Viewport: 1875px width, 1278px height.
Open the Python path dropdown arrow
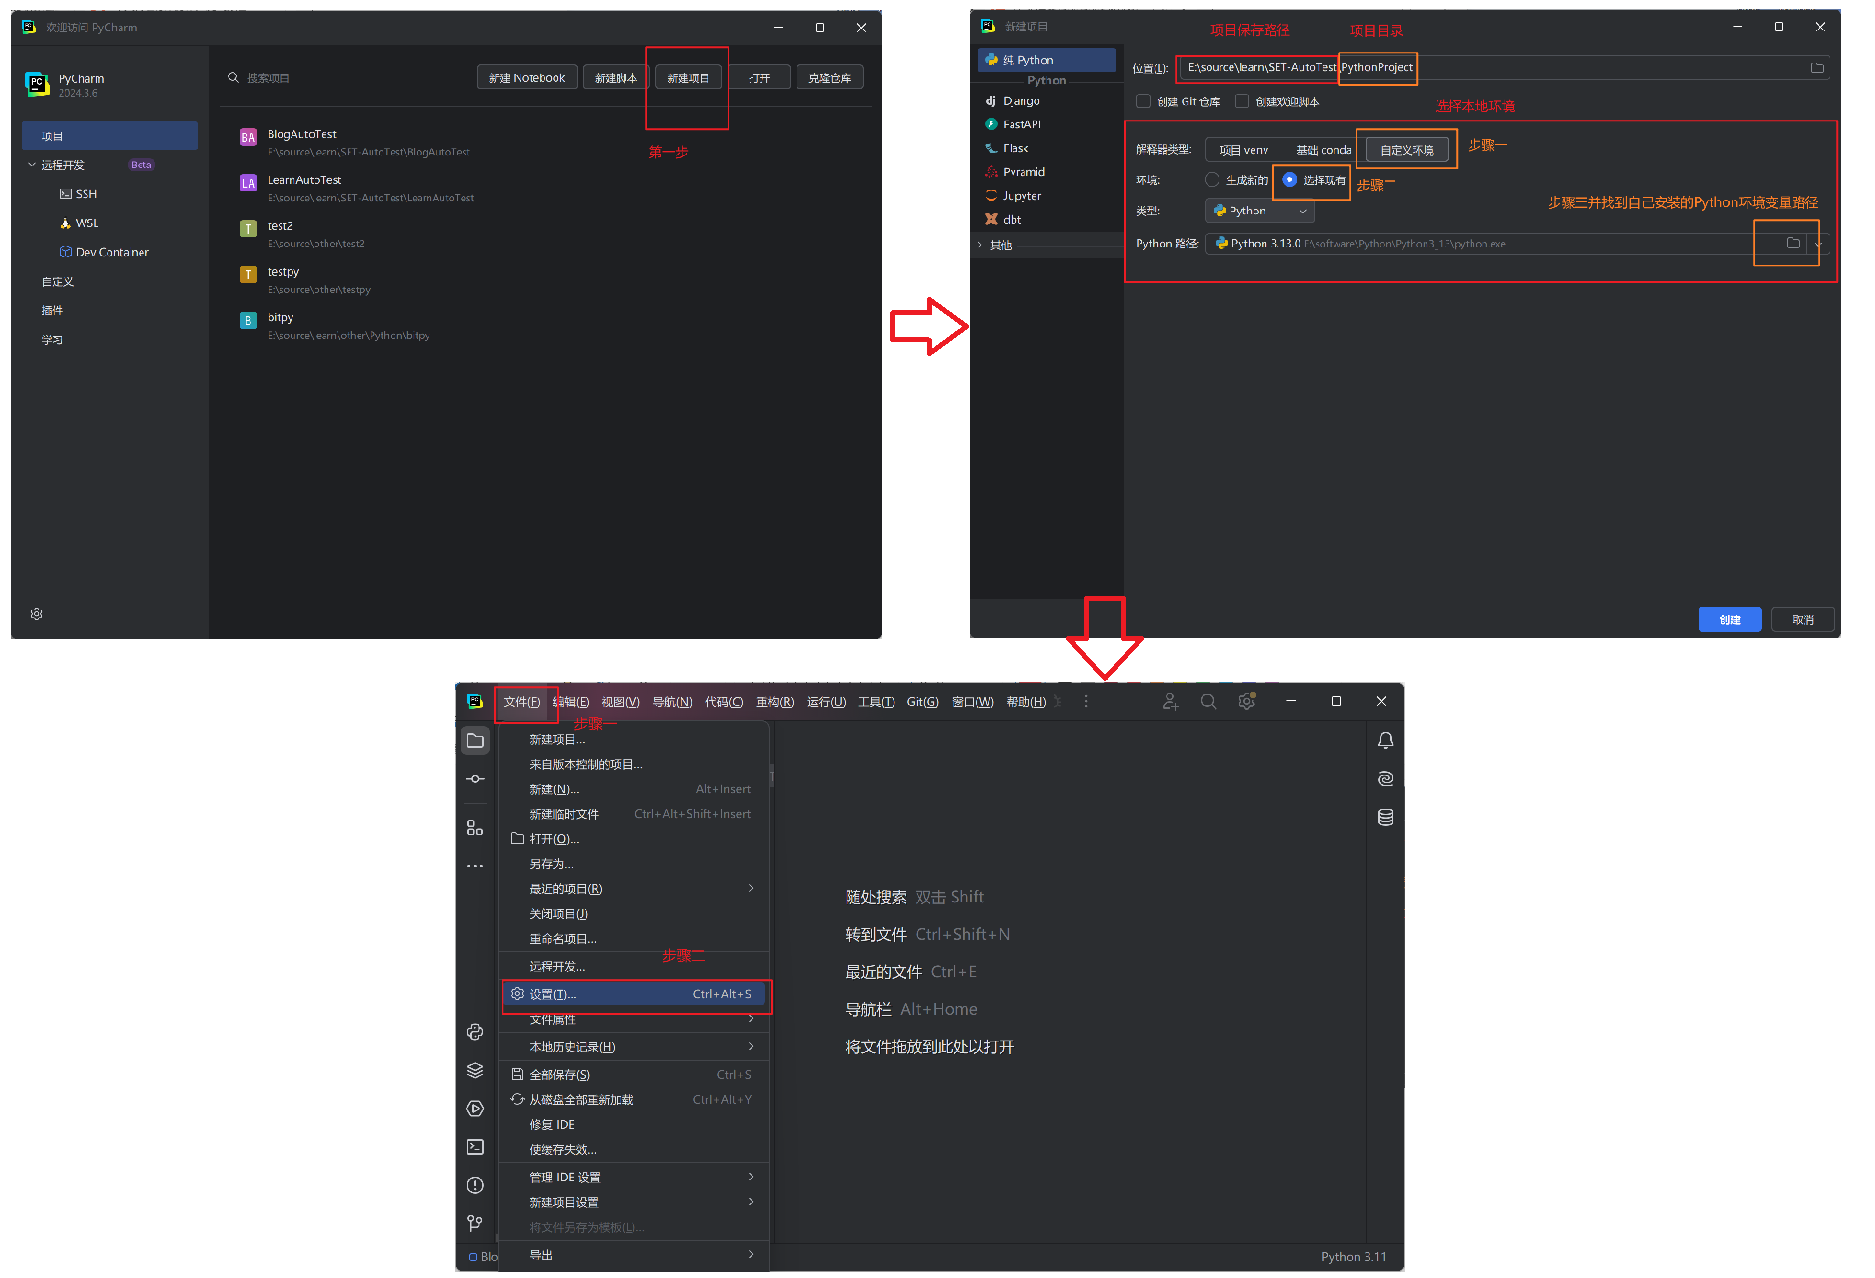click(1818, 244)
